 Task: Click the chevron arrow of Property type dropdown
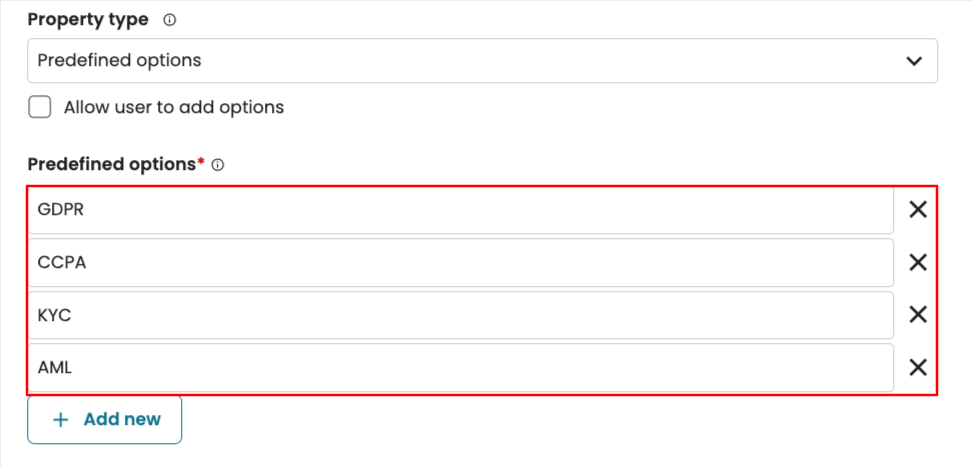point(913,61)
